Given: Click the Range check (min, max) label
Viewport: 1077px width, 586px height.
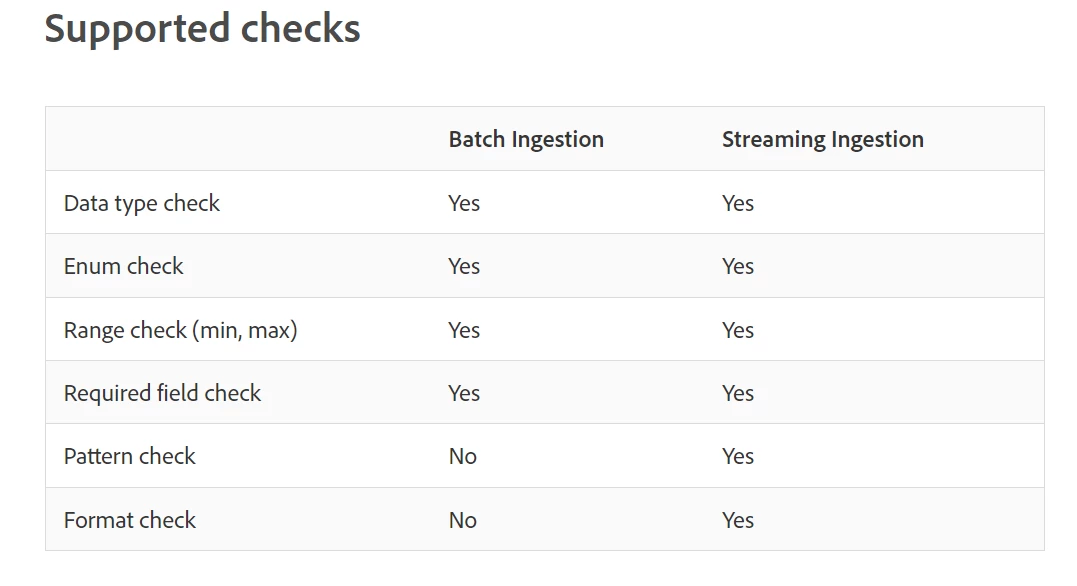Looking at the screenshot, I should coord(181,330).
